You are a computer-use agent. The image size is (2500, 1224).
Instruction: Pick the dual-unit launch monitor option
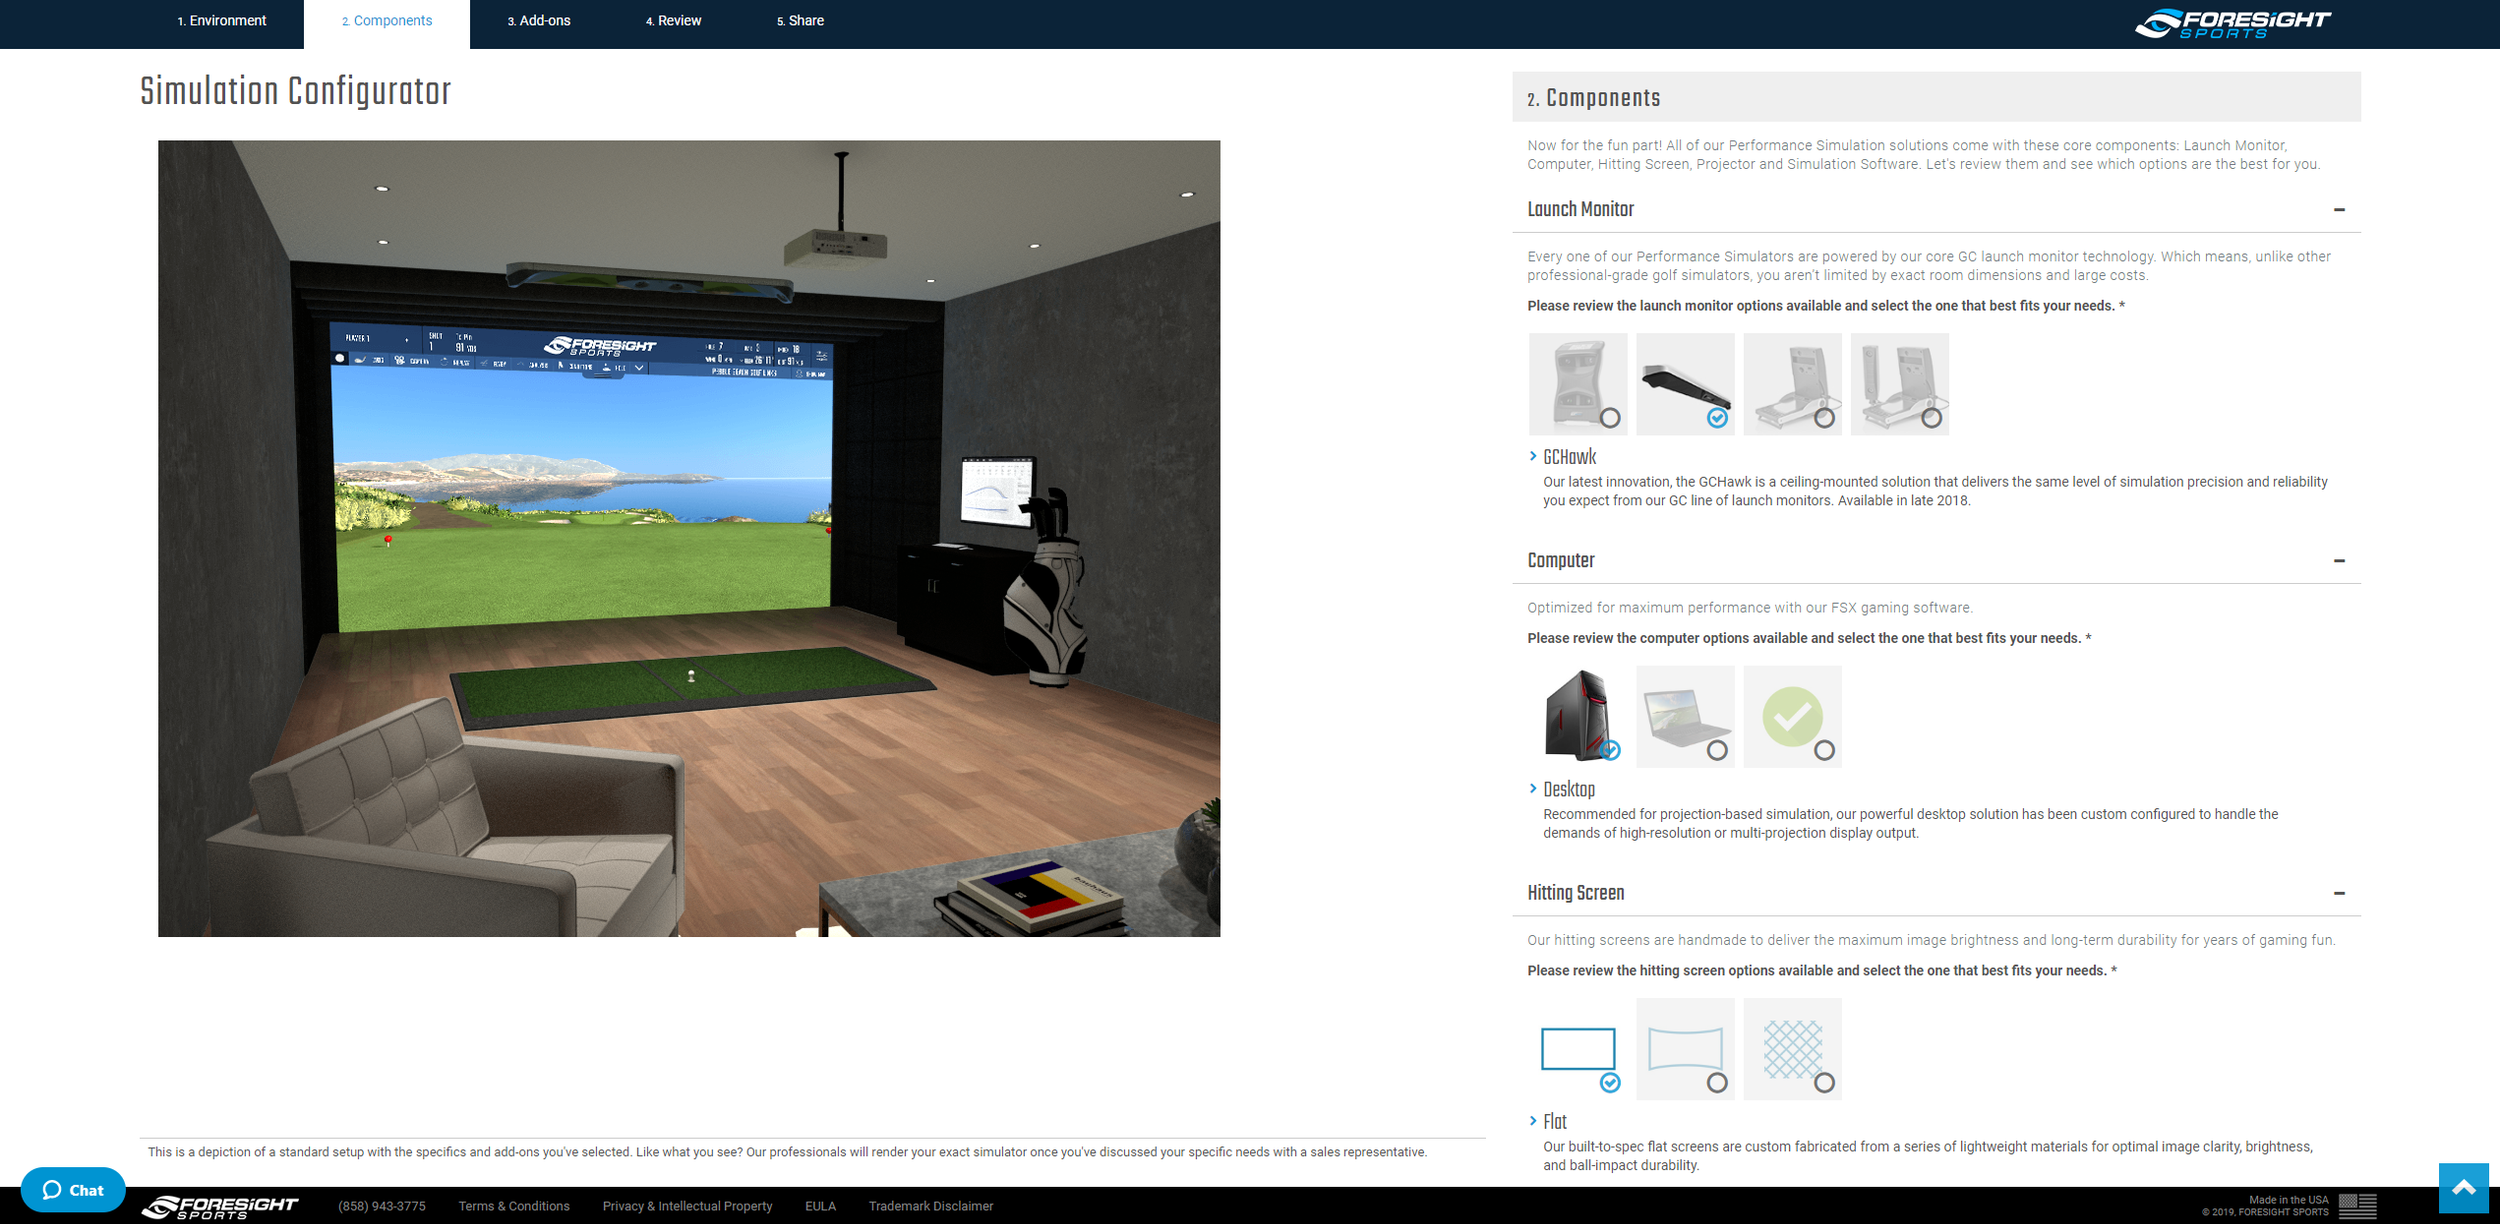pos(1898,383)
